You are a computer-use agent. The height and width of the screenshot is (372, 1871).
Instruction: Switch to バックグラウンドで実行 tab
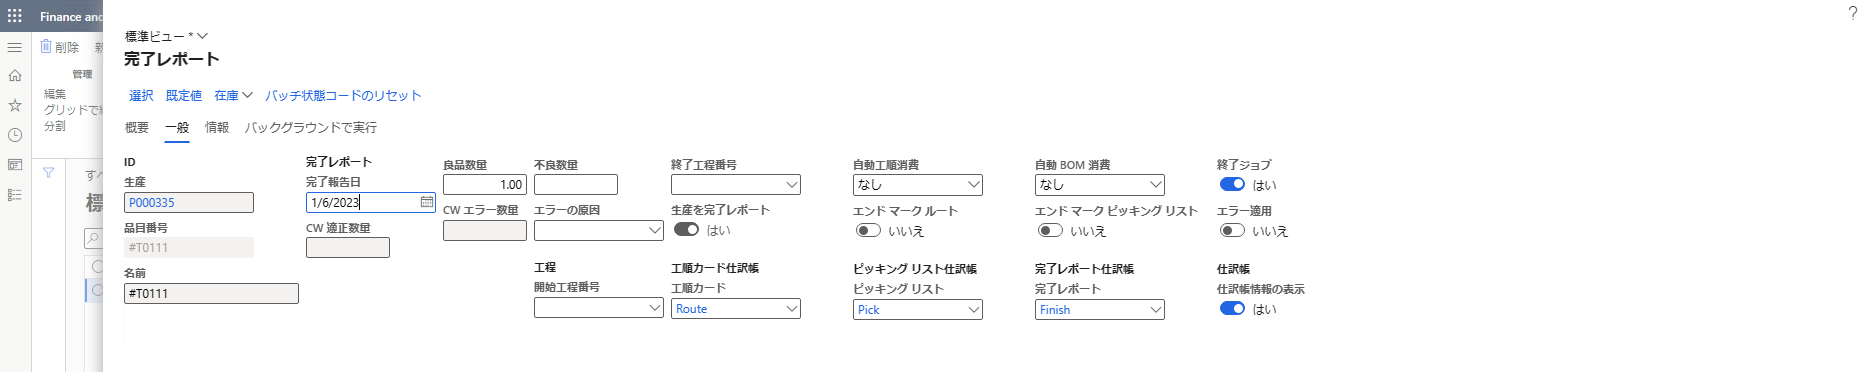311,128
